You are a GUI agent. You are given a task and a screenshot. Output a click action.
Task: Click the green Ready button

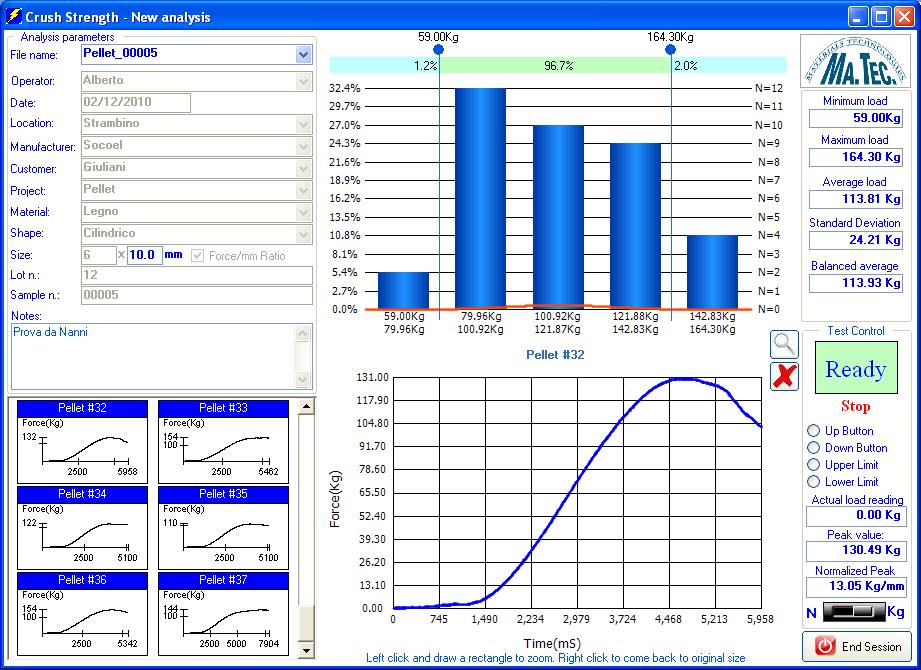[x=856, y=369]
